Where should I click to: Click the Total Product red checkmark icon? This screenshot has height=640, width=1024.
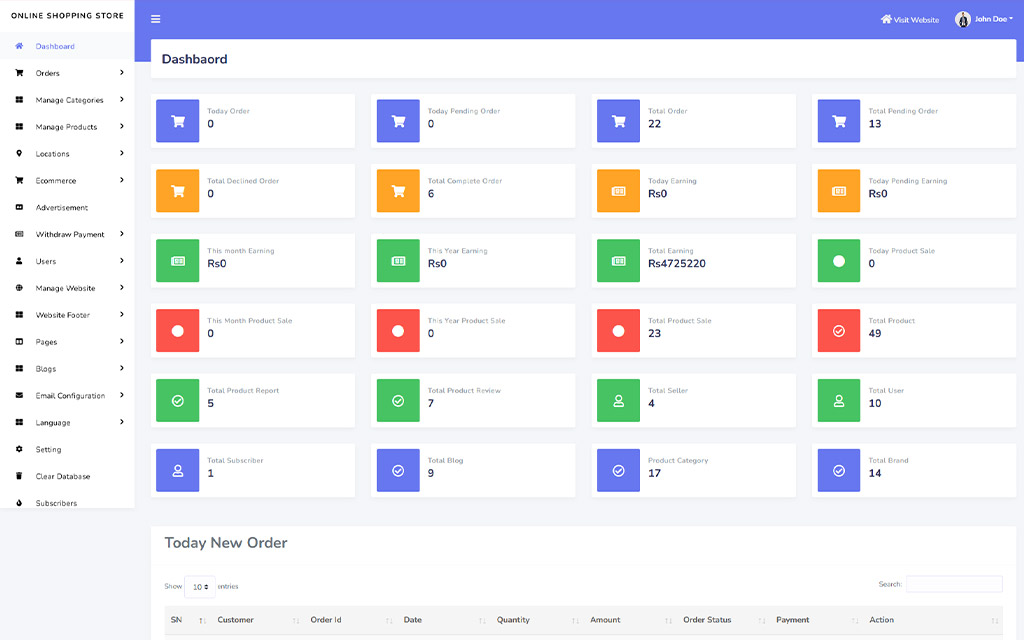tap(839, 331)
